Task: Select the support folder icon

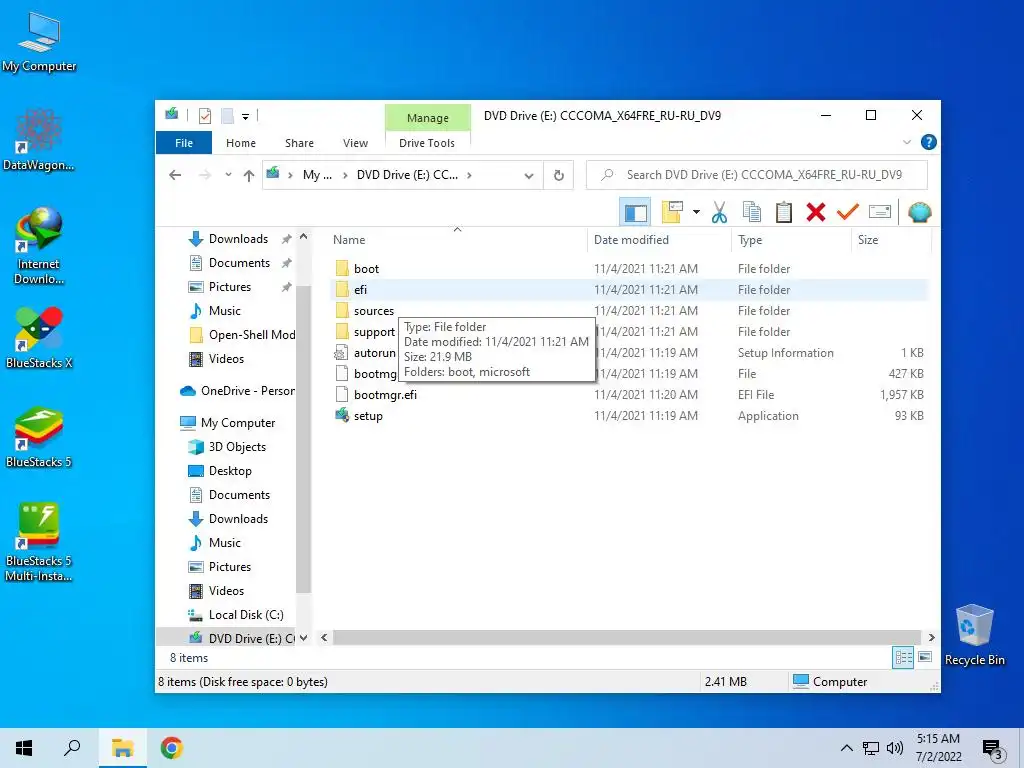Action: (342, 332)
